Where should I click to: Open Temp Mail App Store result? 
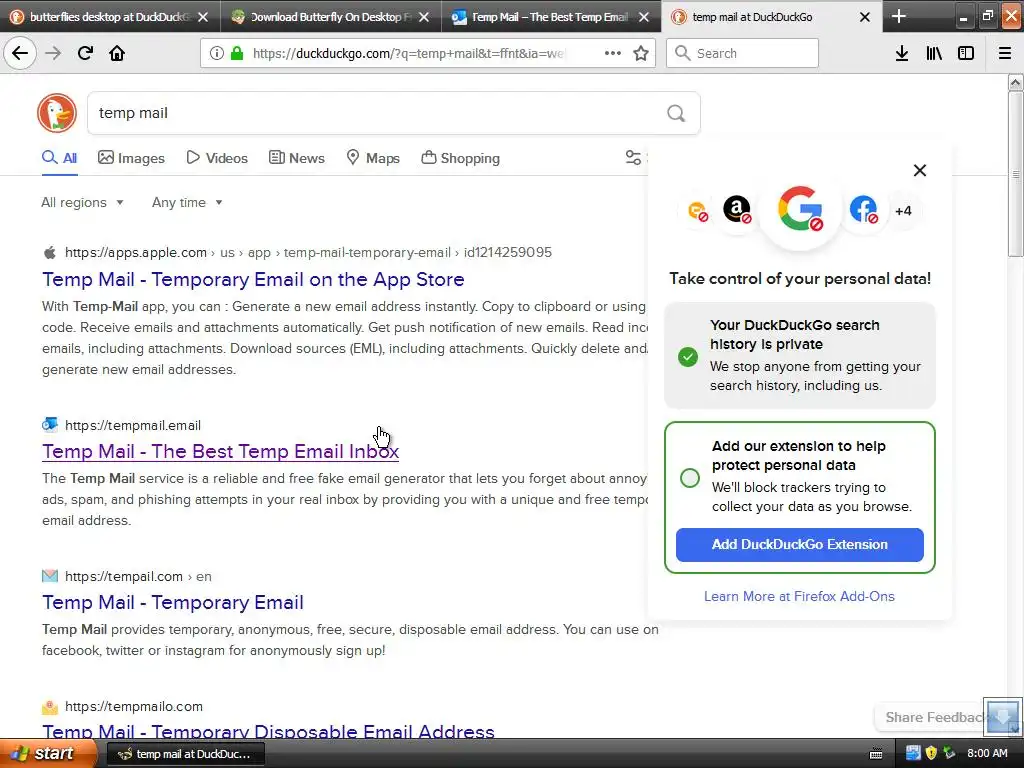(x=253, y=280)
